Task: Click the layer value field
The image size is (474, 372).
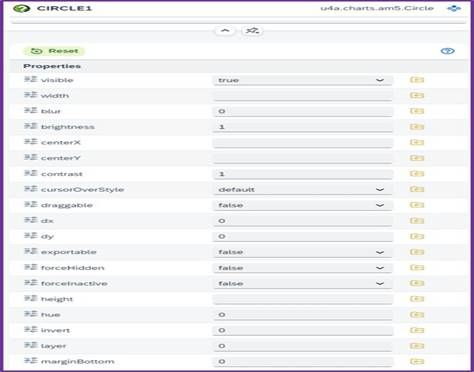Action: [x=303, y=346]
